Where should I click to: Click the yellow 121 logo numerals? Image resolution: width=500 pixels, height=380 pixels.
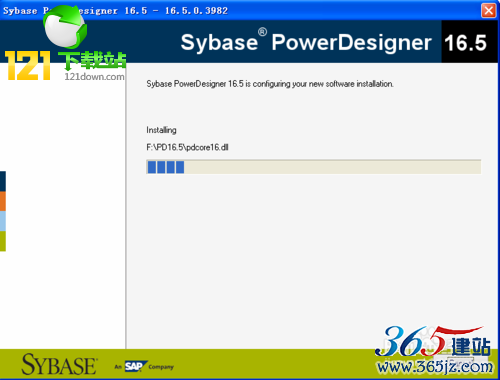(x=28, y=66)
